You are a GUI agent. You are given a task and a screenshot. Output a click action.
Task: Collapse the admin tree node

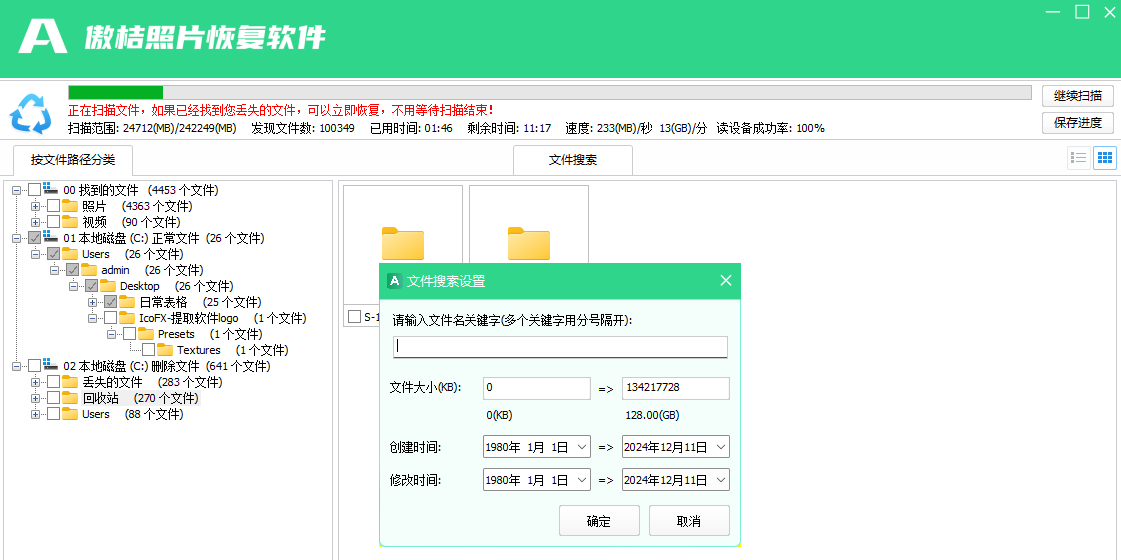[x=54, y=270]
